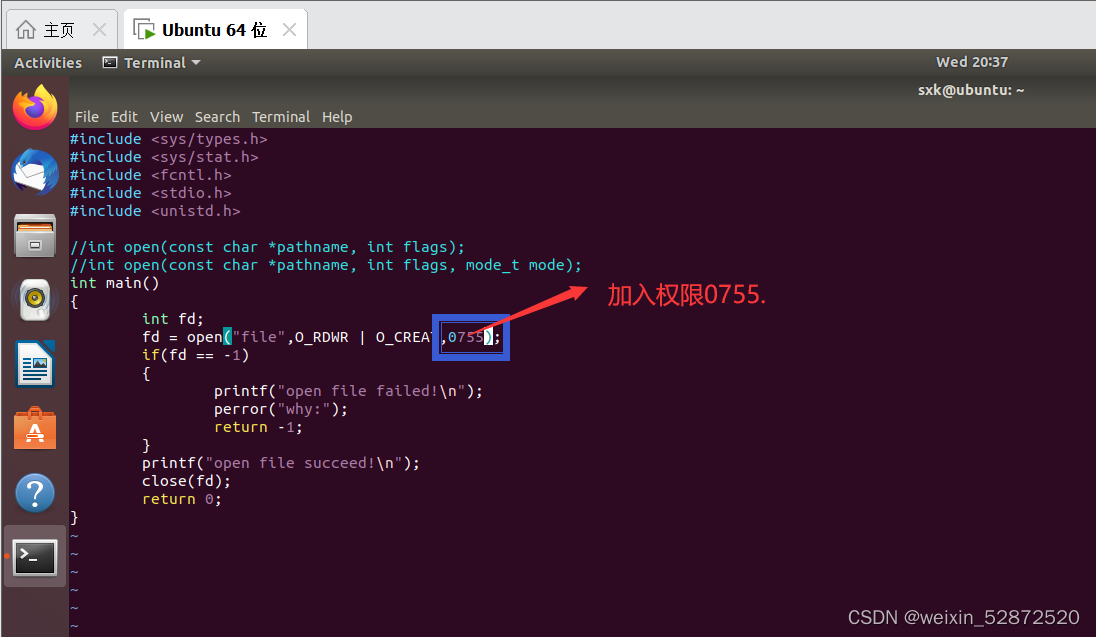The image size is (1096, 637).
Task: Click the return 0; line
Action: [x=182, y=499]
